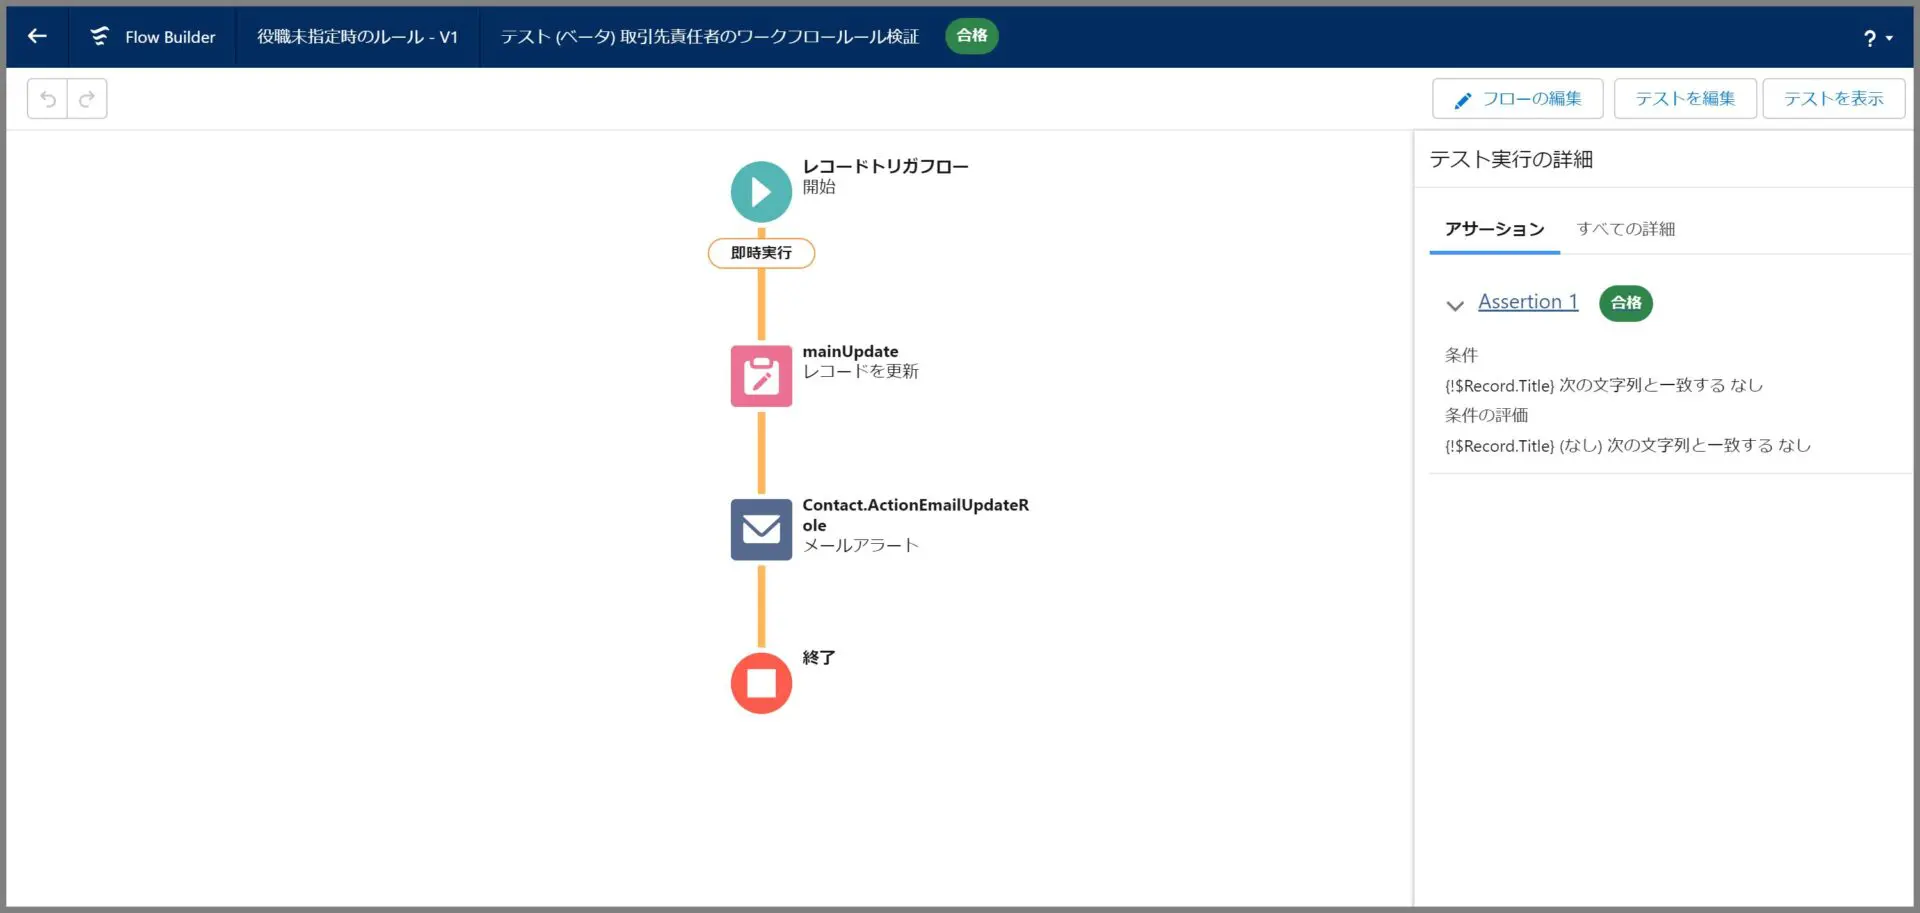The image size is (1920, 913).
Task: Click the テストを表示 button
Action: point(1833,99)
